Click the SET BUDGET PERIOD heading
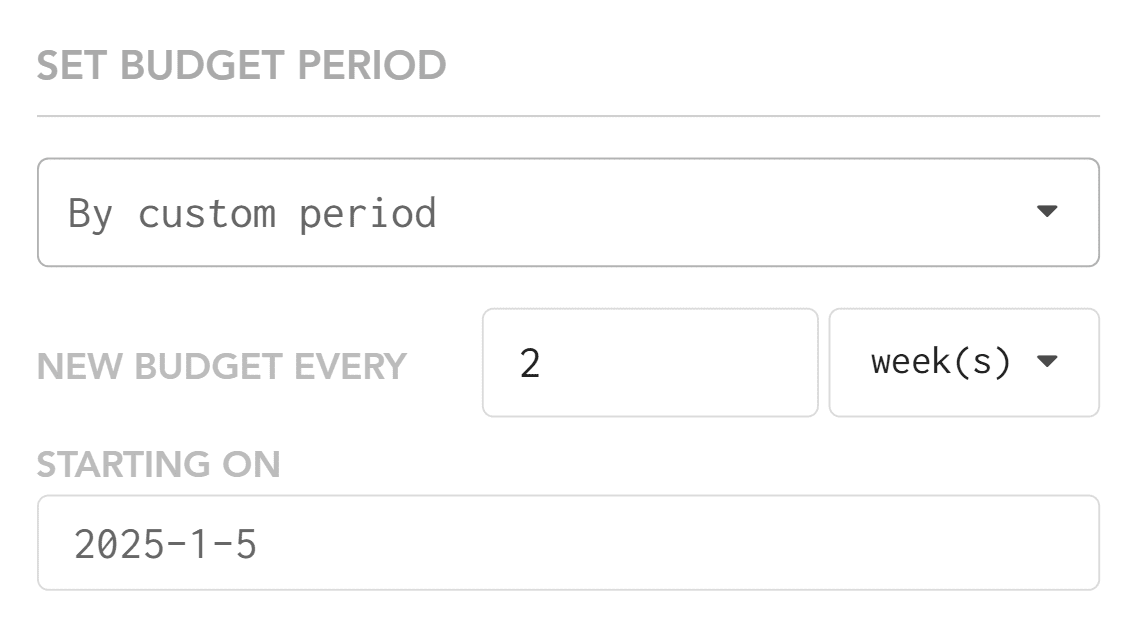The height and width of the screenshot is (637, 1135). point(241,66)
